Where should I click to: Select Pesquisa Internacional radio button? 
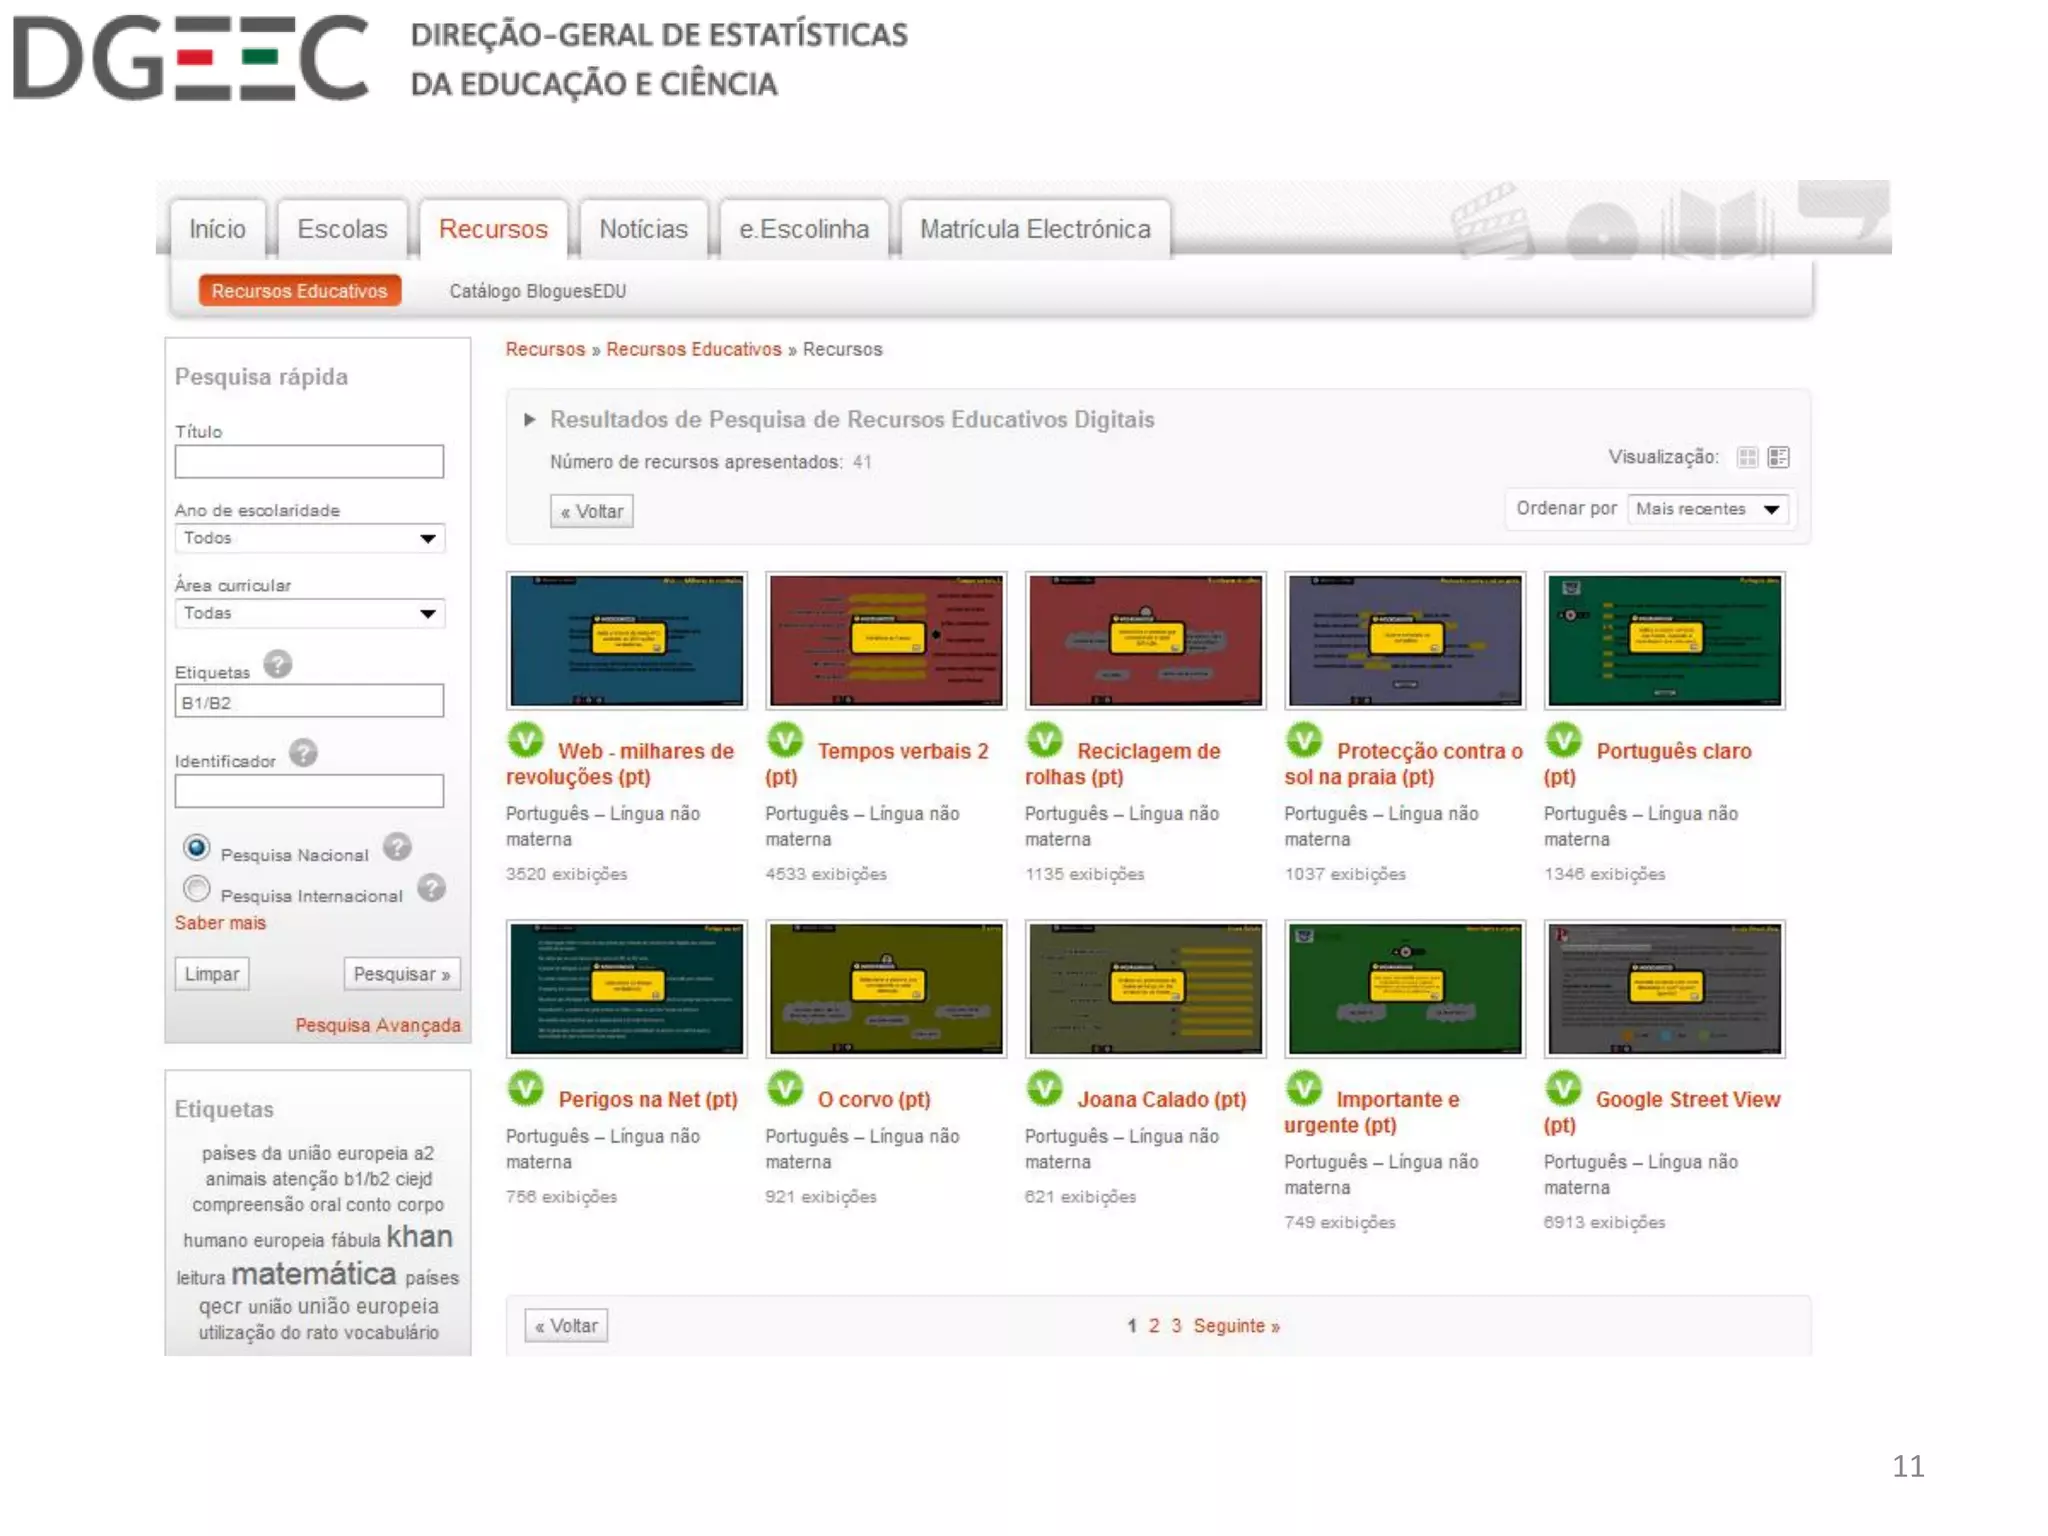point(197,888)
